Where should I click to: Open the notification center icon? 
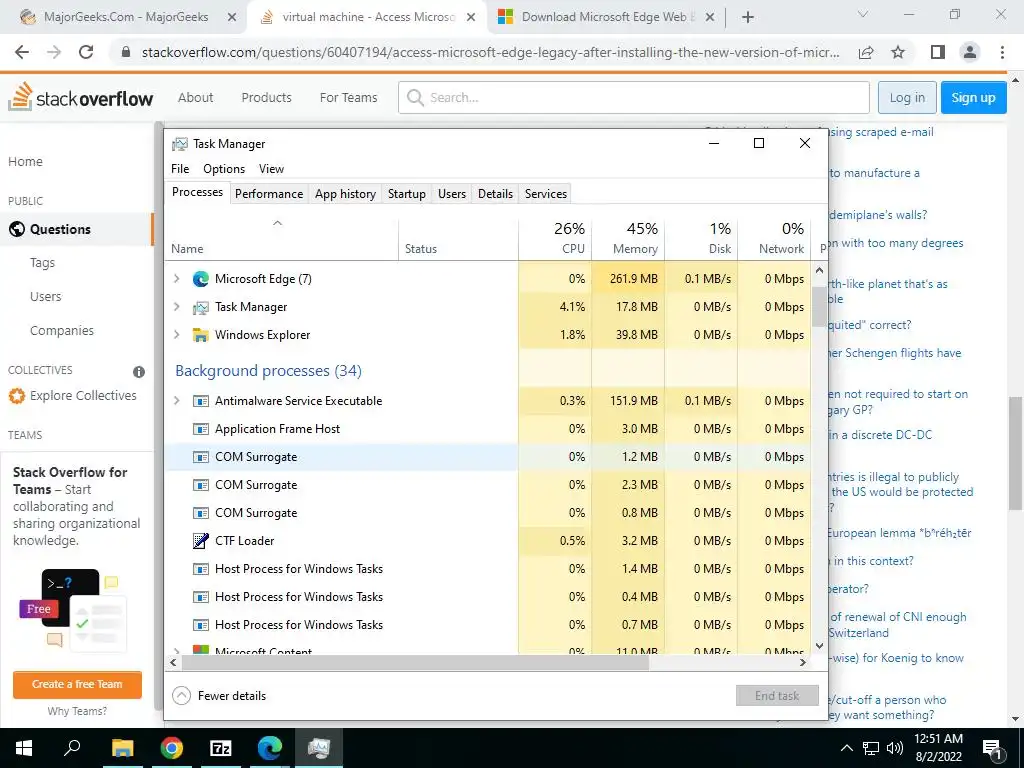click(x=992, y=748)
